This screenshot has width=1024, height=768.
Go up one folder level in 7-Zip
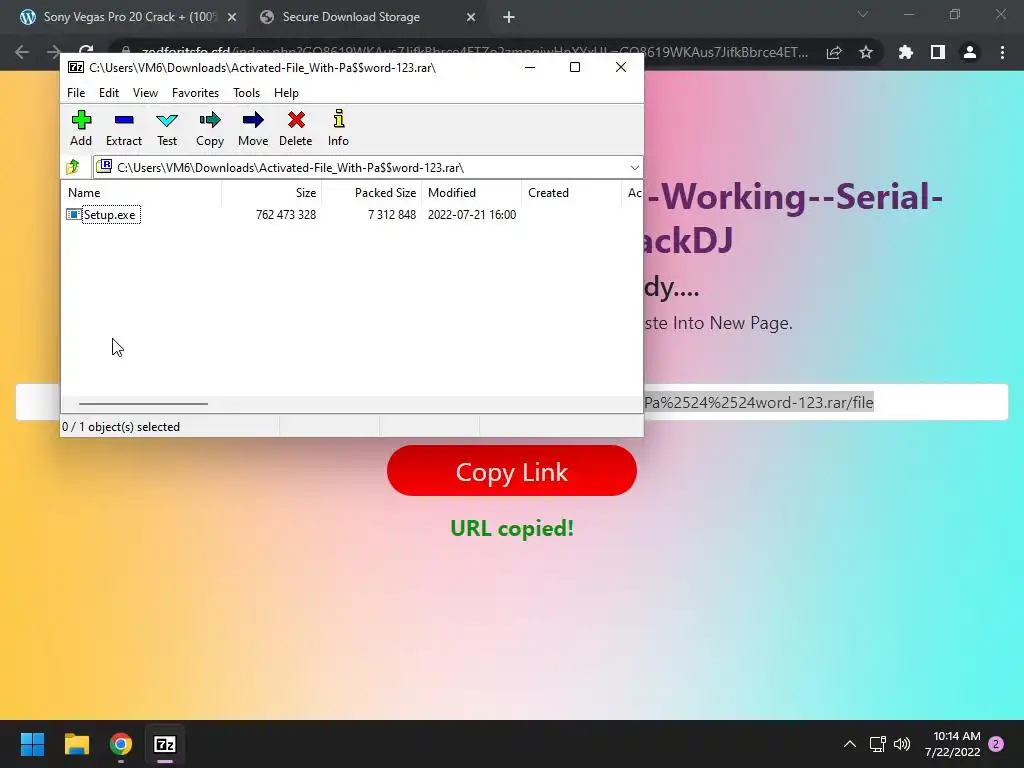tap(73, 167)
